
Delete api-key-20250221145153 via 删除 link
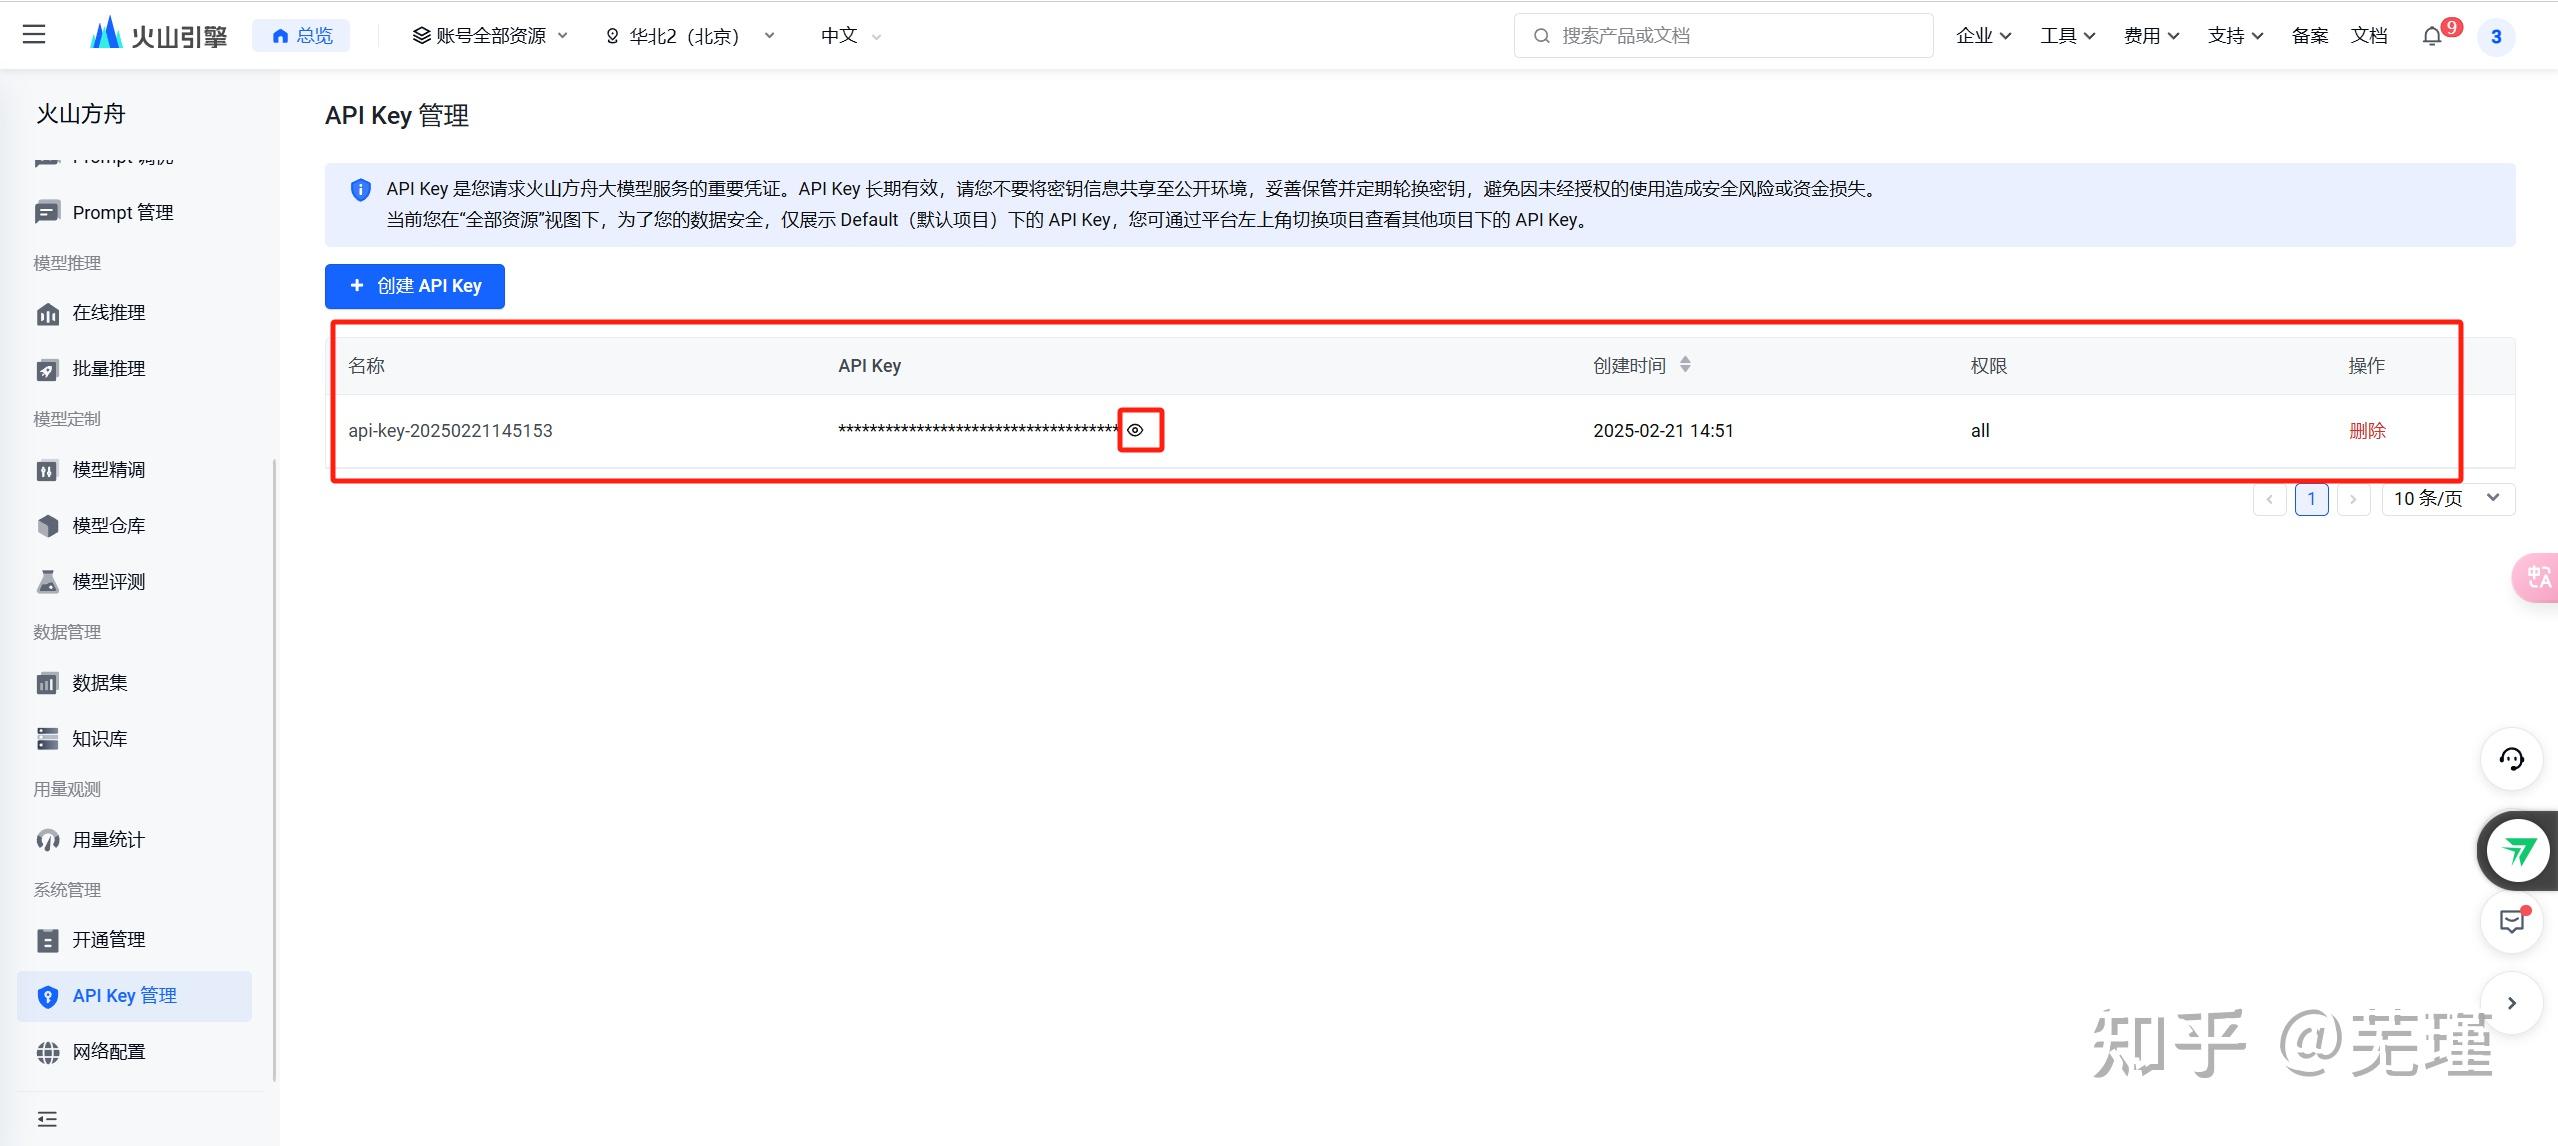pyautogui.click(x=2366, y=430)
